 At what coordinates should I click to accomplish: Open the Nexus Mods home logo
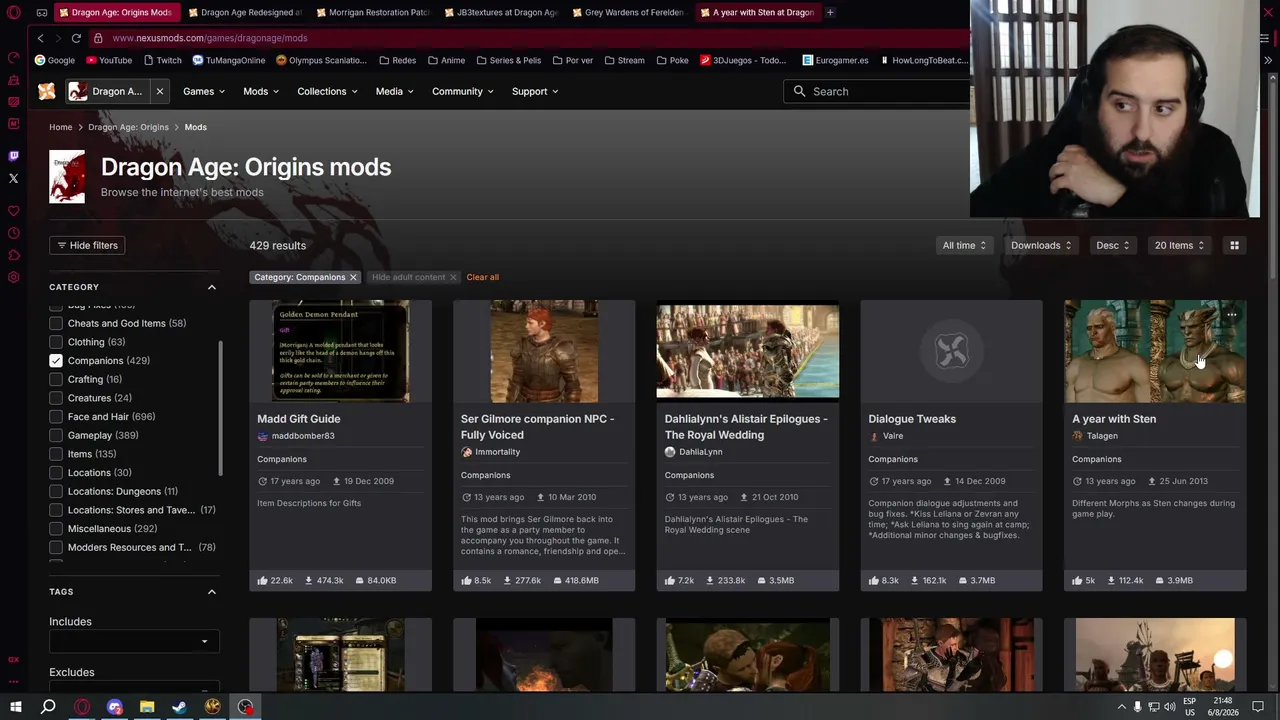[x=47, y=91]
